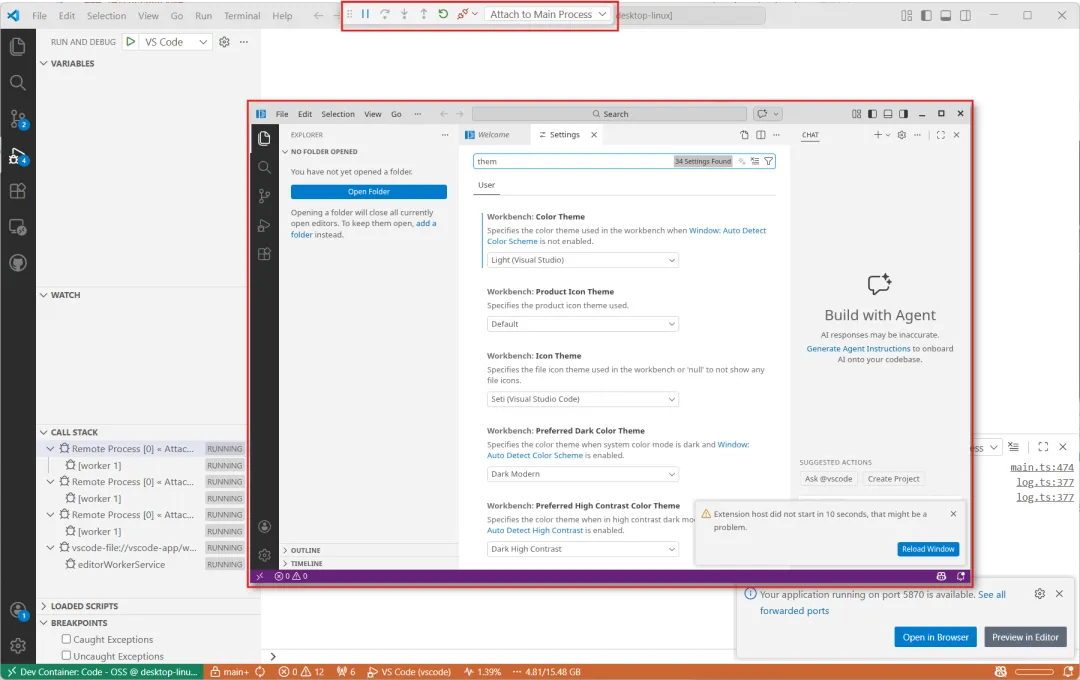Enable Caught Exceptions breakpoint checkbox
This screenshot has width=1080, height=680.
point(66,639)
